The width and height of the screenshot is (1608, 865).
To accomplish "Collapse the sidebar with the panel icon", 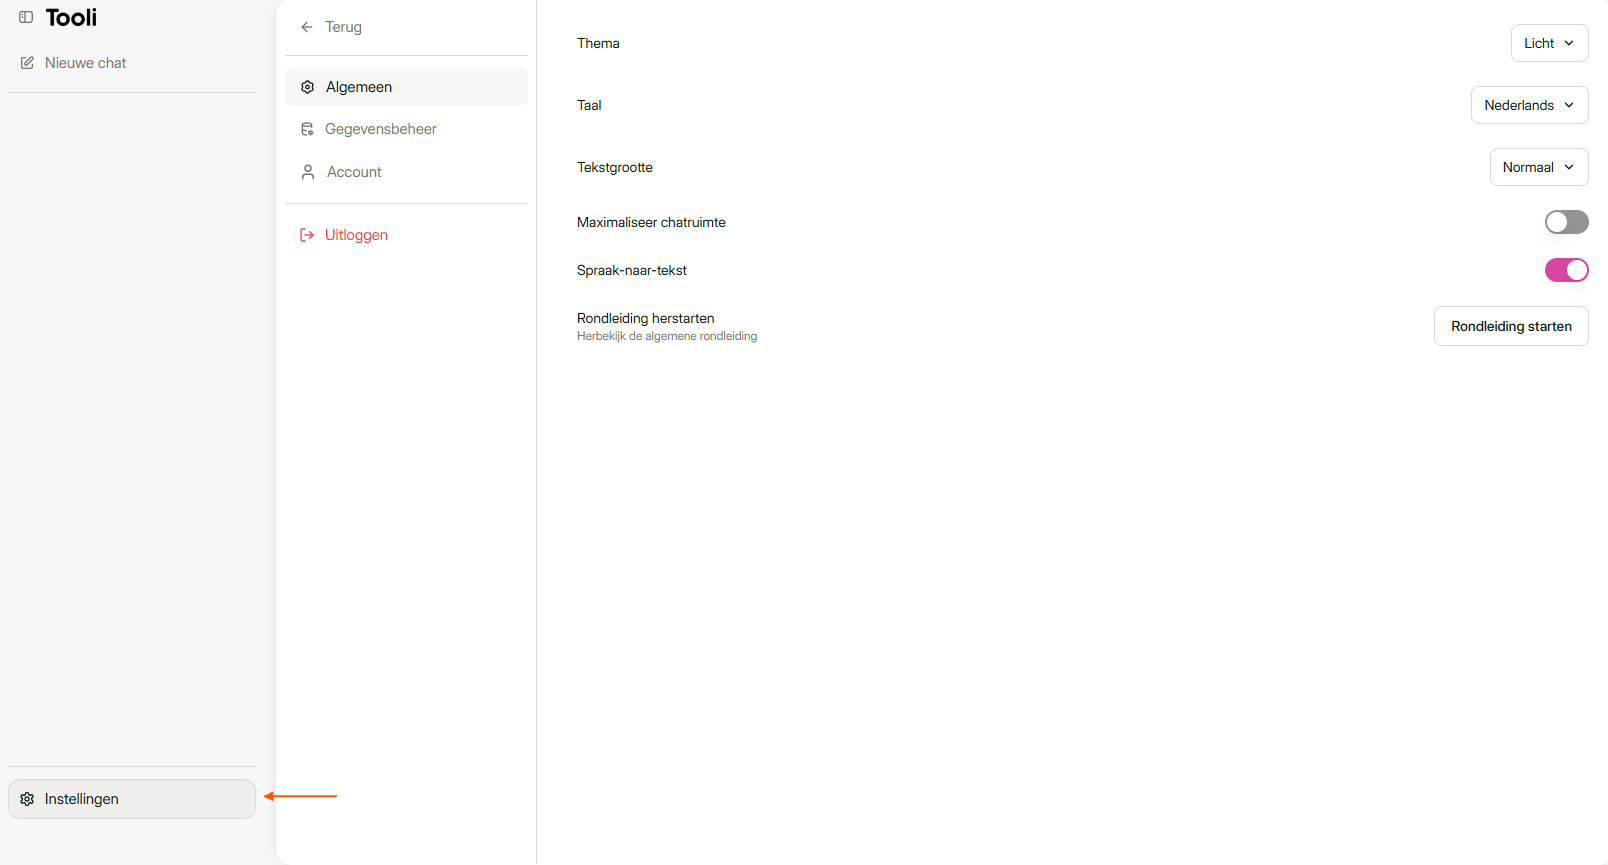I will (x=26, y=17).
